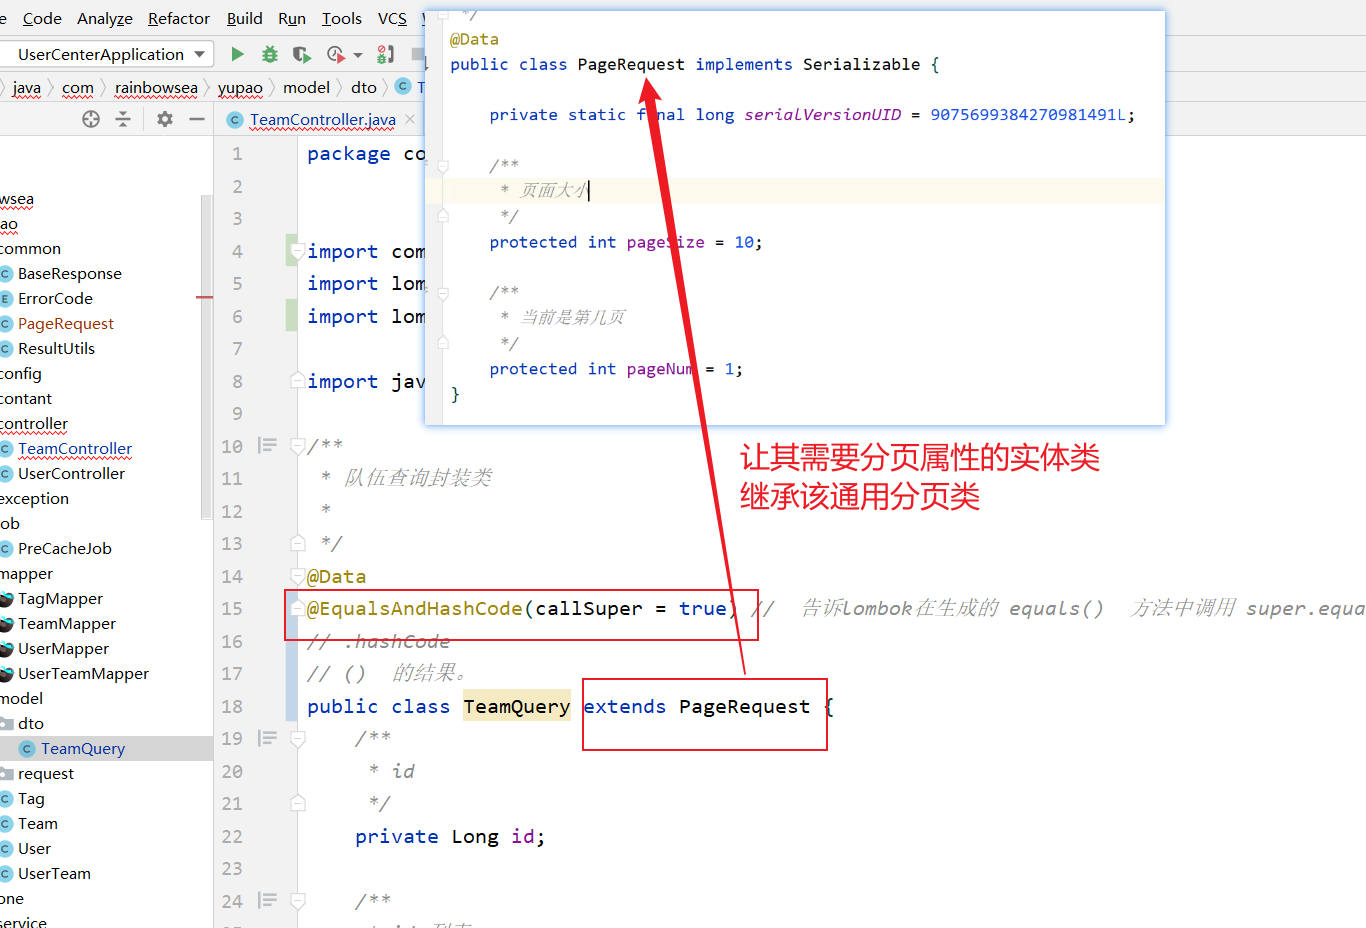Open the Analyze menu
This screenshot has width=1366, height=928.
point(105,18)
